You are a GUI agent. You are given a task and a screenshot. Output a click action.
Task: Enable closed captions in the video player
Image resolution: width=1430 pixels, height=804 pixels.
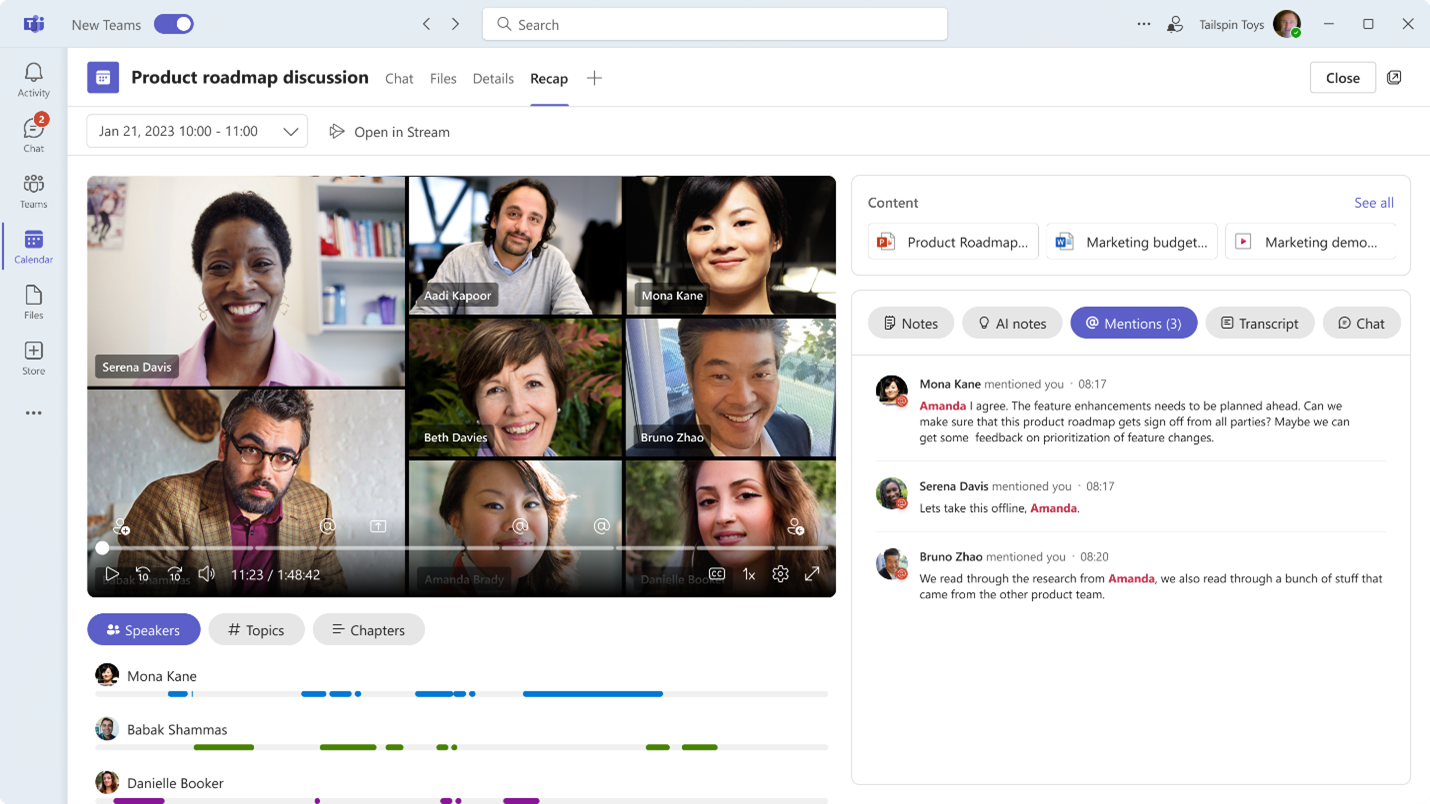716,573
